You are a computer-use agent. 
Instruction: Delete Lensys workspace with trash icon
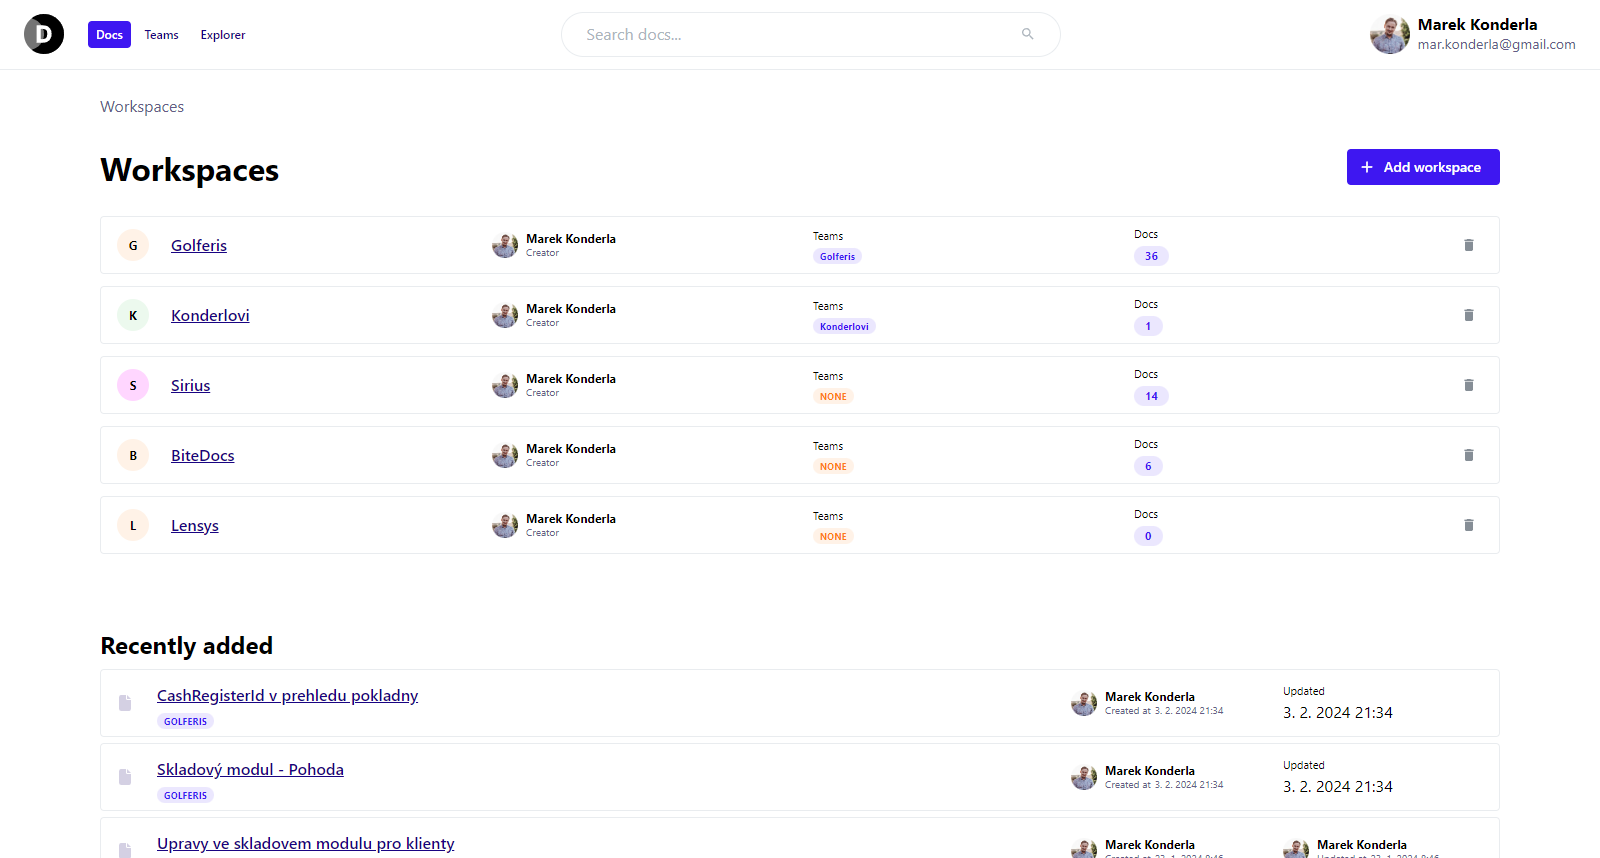click(x=1469, y=525)
